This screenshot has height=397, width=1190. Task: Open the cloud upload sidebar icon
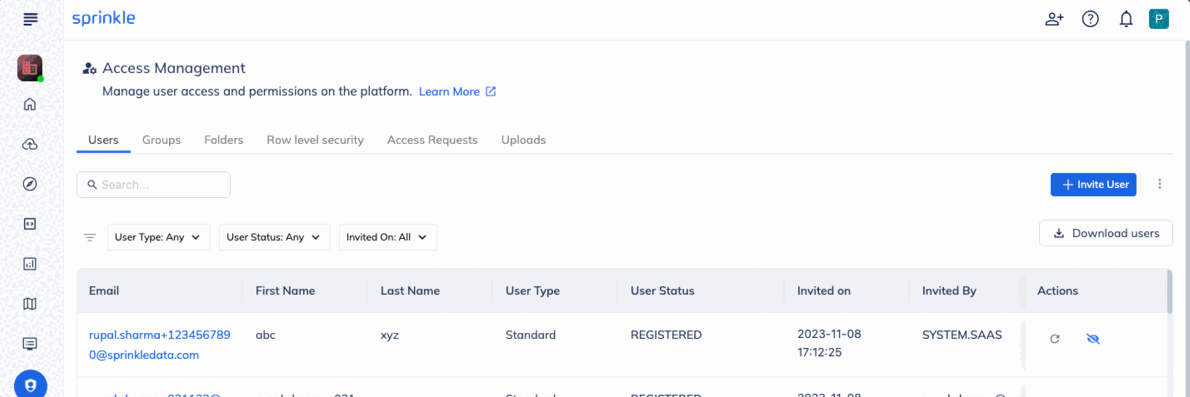click(x=30, y=144)
